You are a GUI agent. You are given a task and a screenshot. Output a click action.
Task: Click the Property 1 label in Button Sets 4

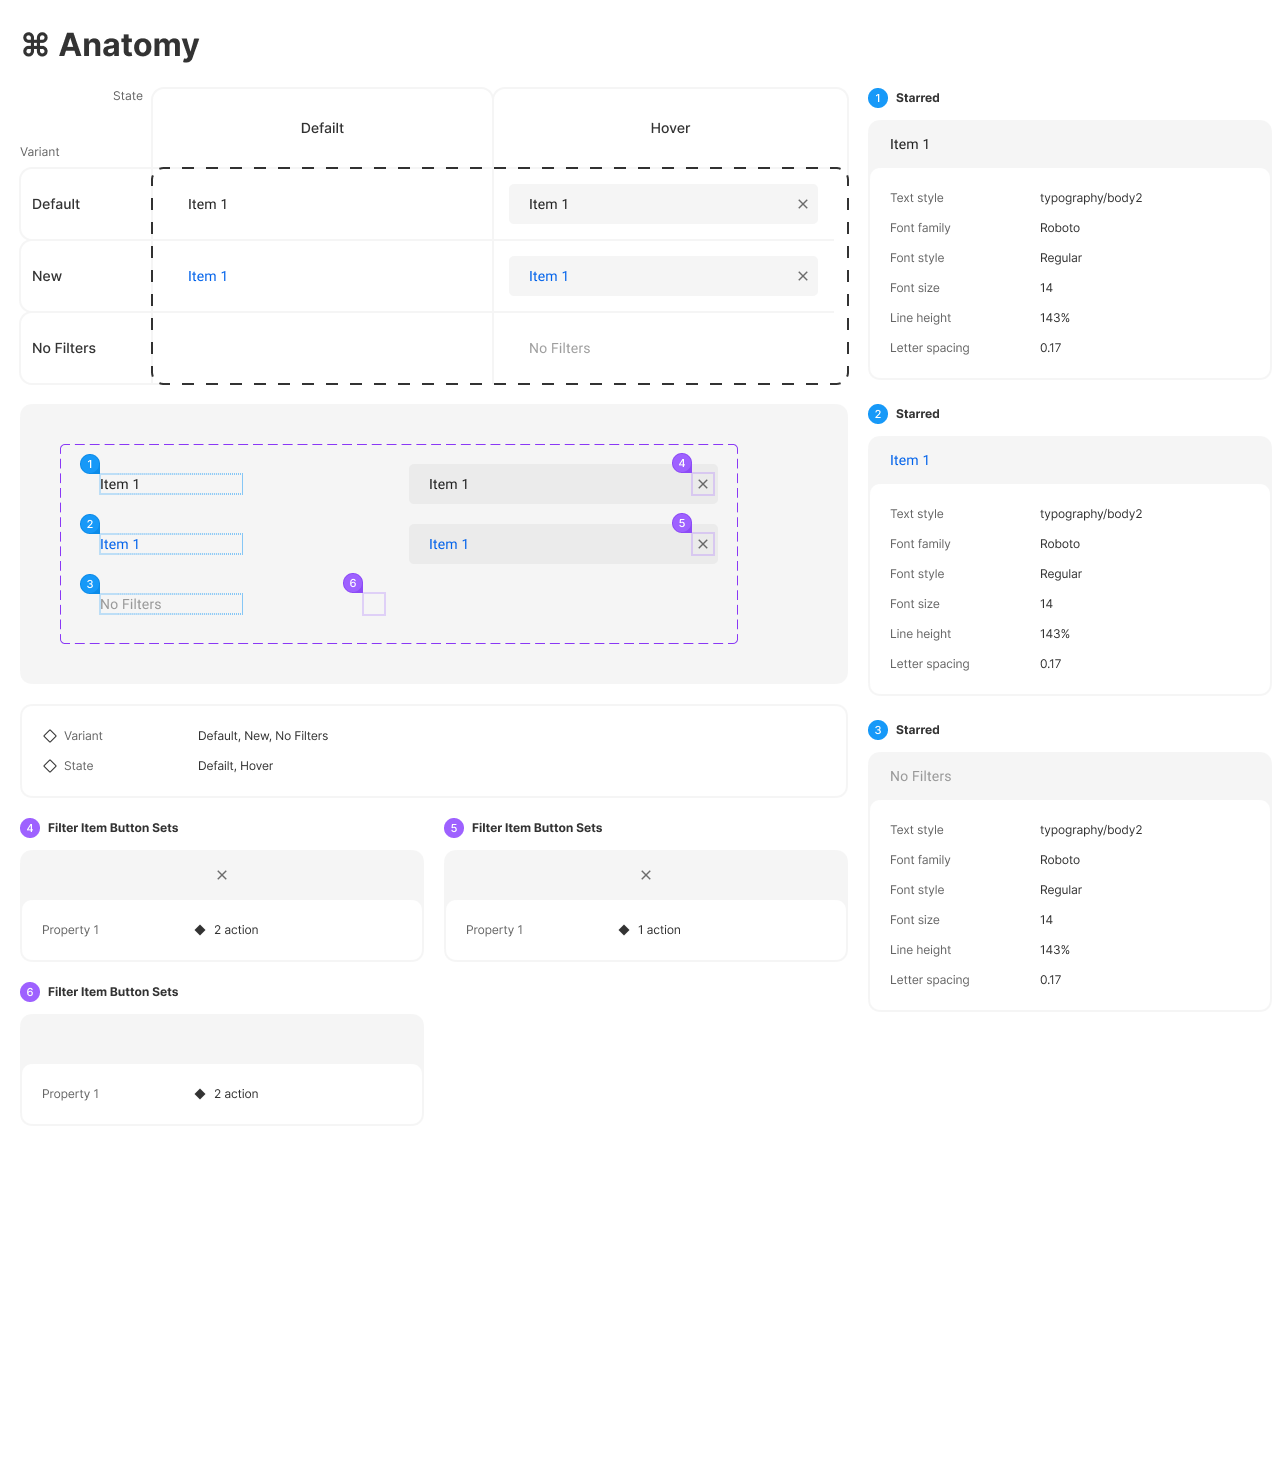click(x=70, y=930)
